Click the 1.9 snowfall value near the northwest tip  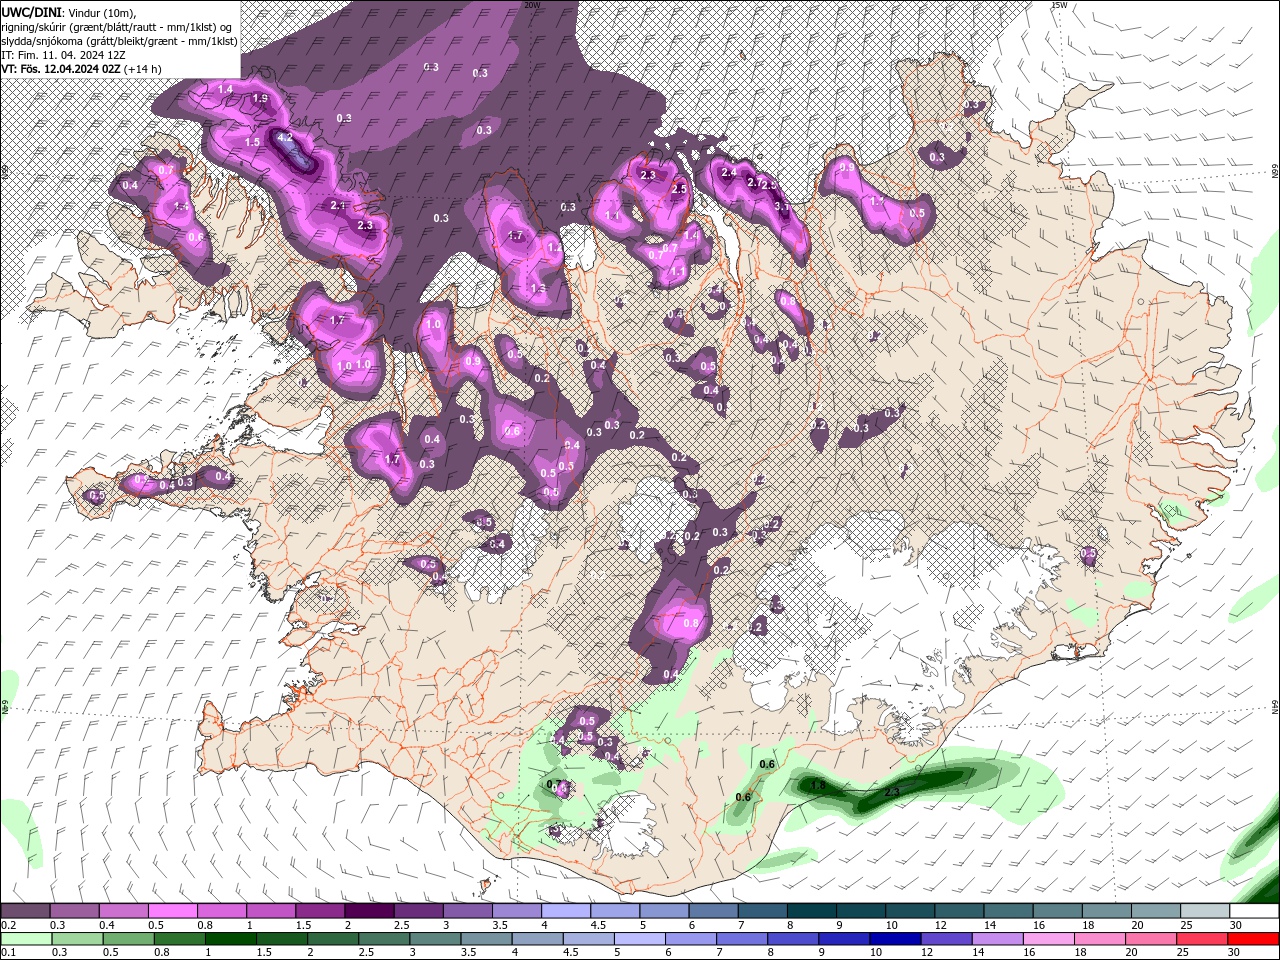tap(260, 99)
